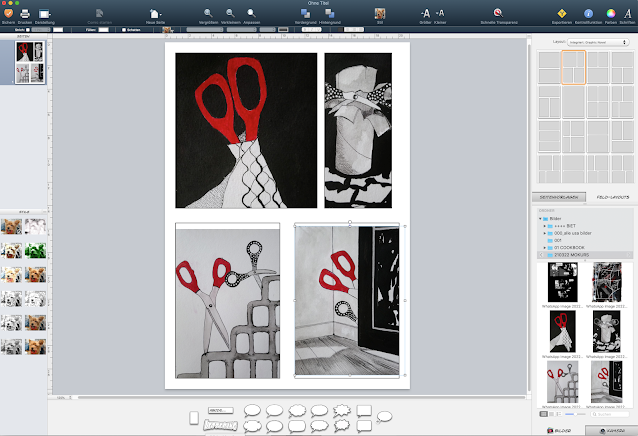Pick the rectangular balloon in the top row
The width and height of the screenshot is (638, 436).
(x=364, y=411)
